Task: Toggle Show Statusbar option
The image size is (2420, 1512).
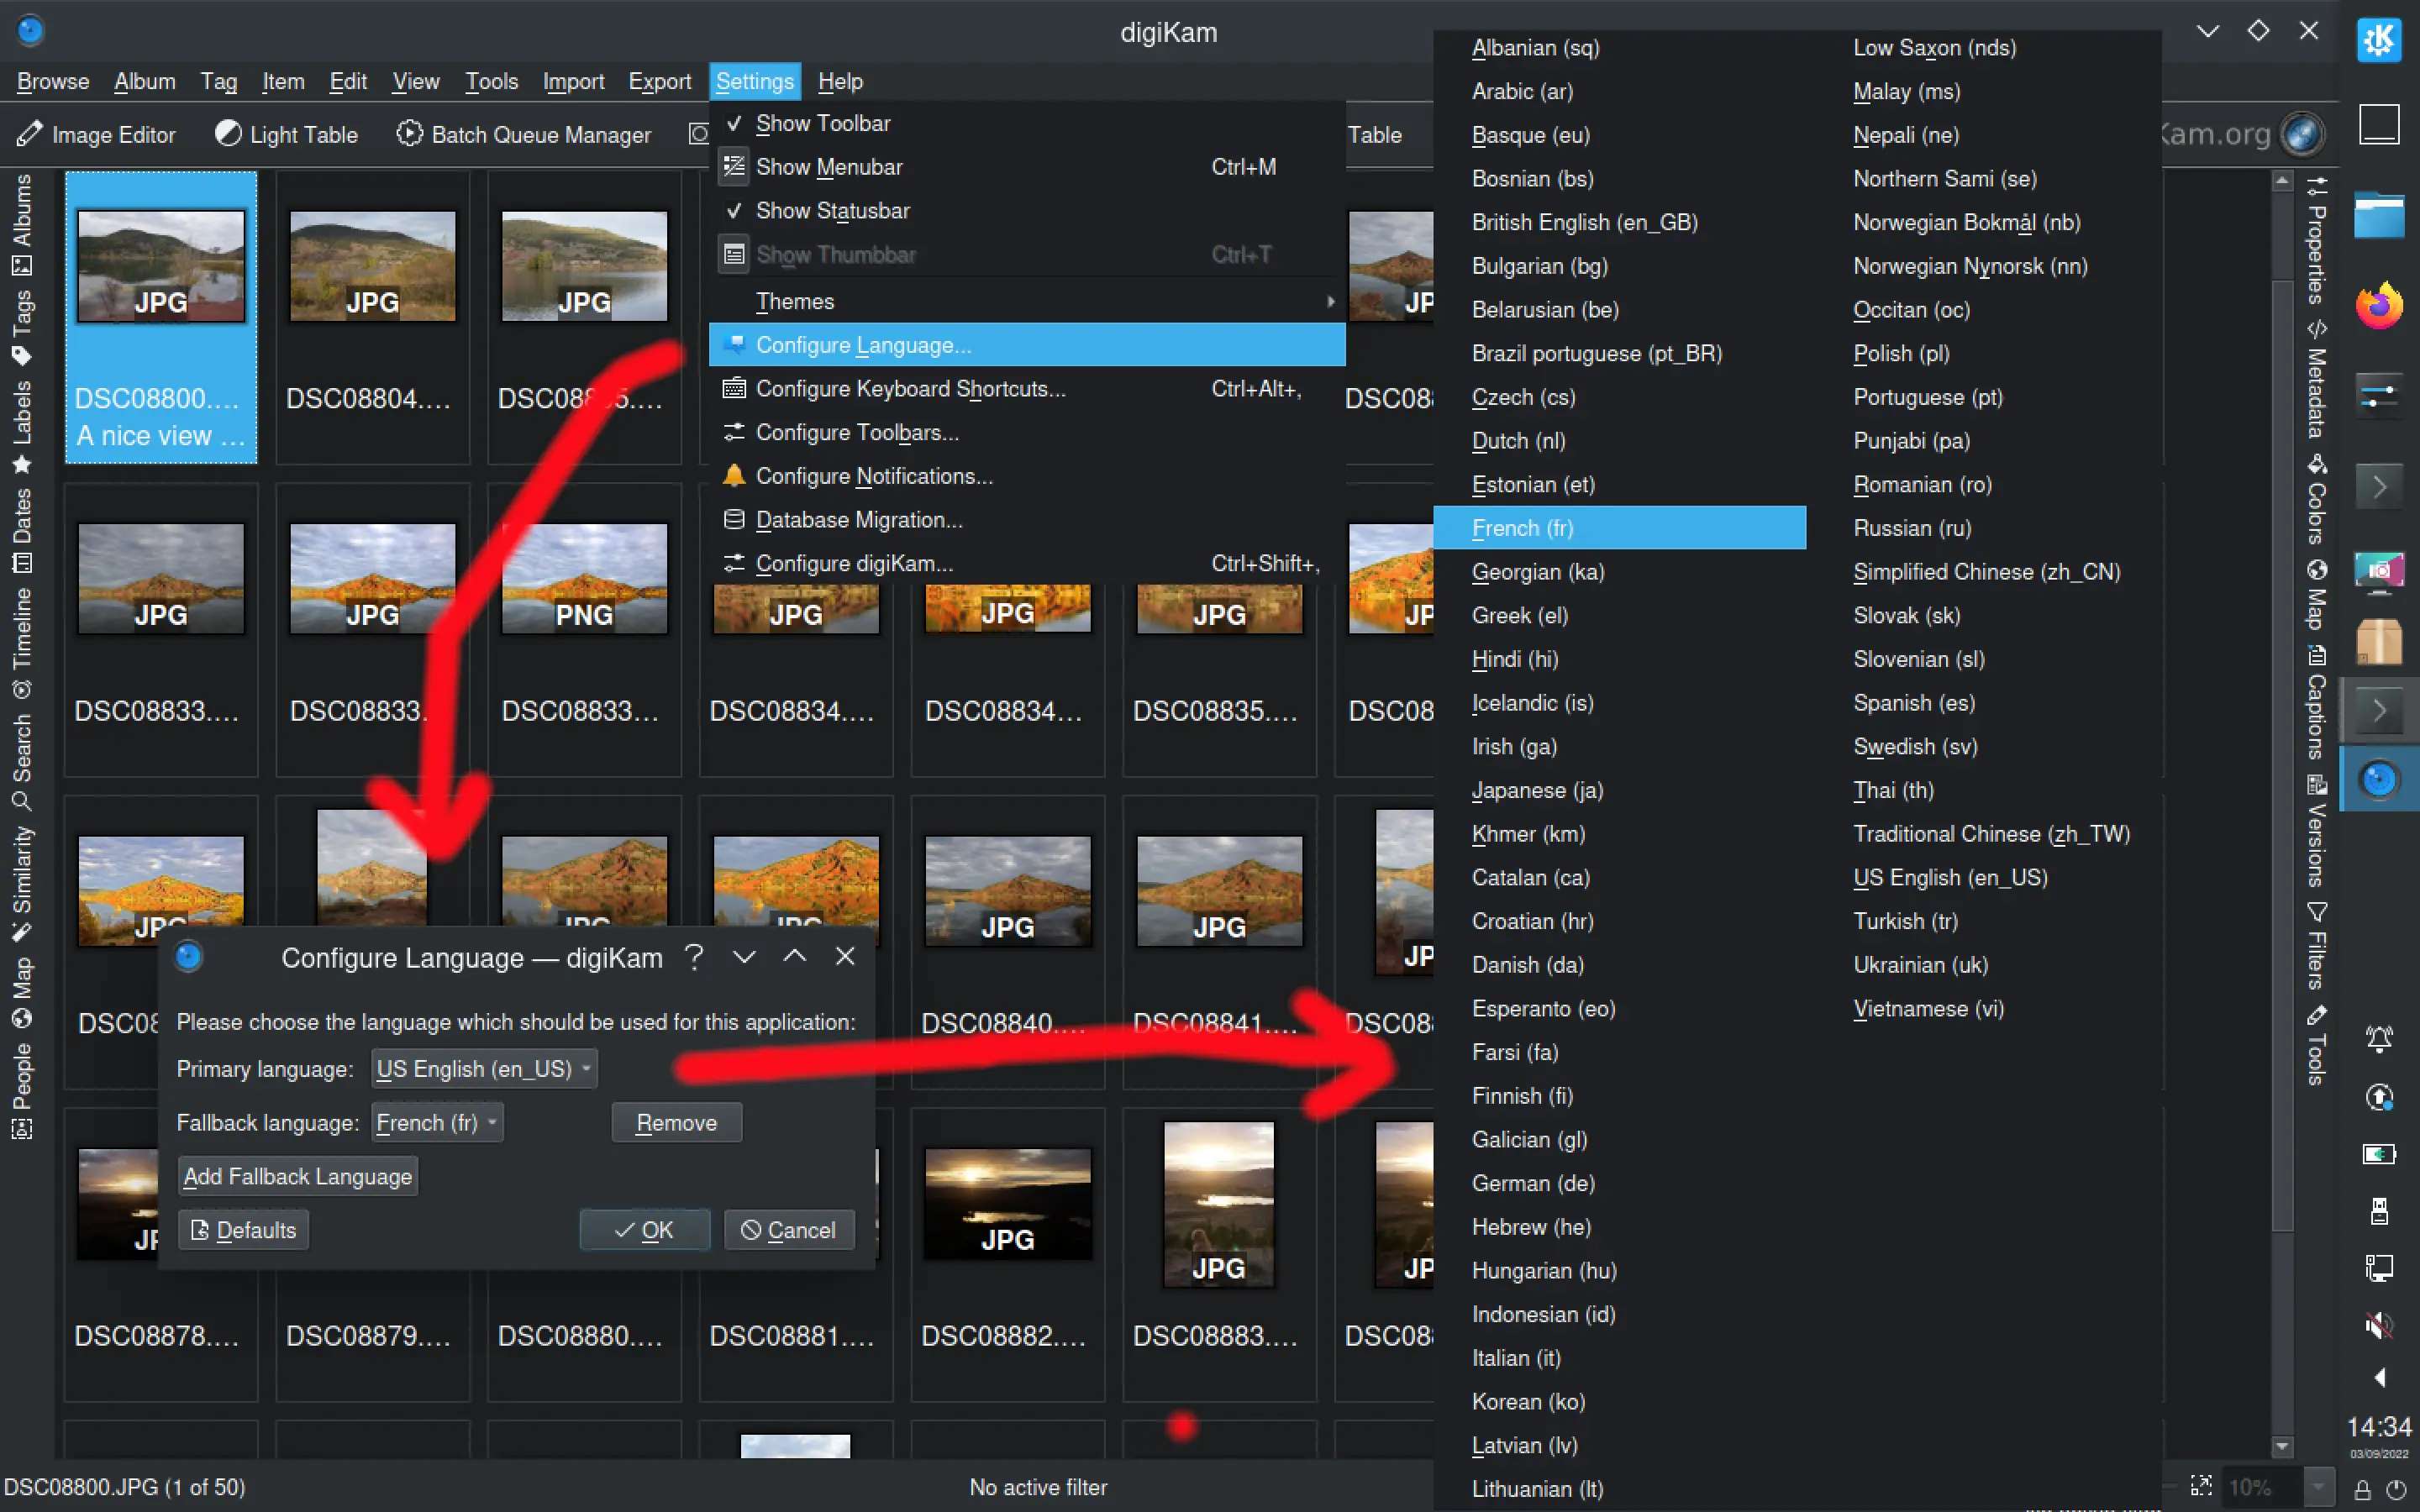Action: pyautogui.click(x=832, y=210)
